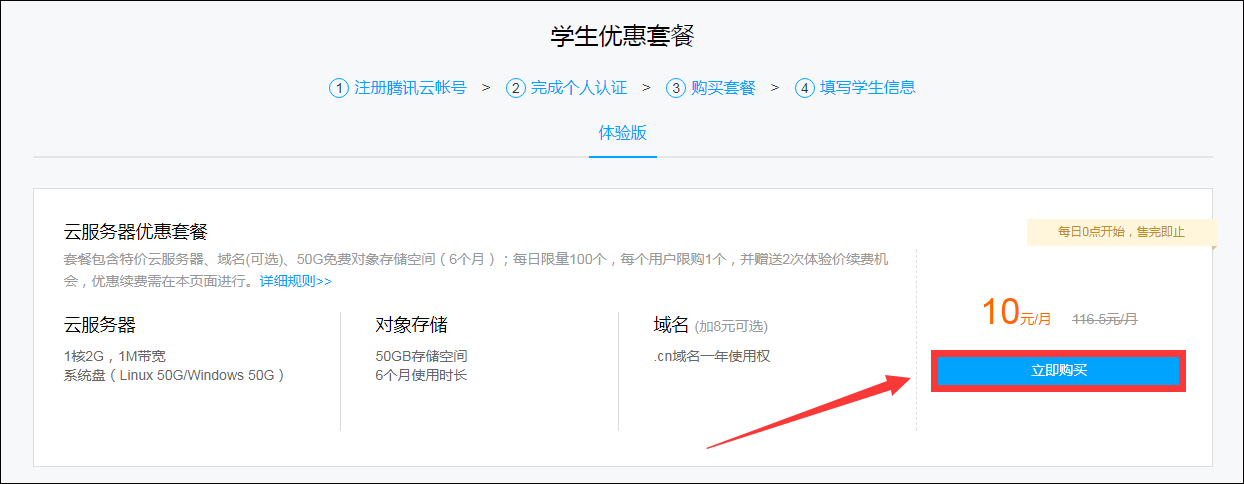Click the 对象存储 heading
The height and width of the screenshot is (484, 1244).
[411, 325]
